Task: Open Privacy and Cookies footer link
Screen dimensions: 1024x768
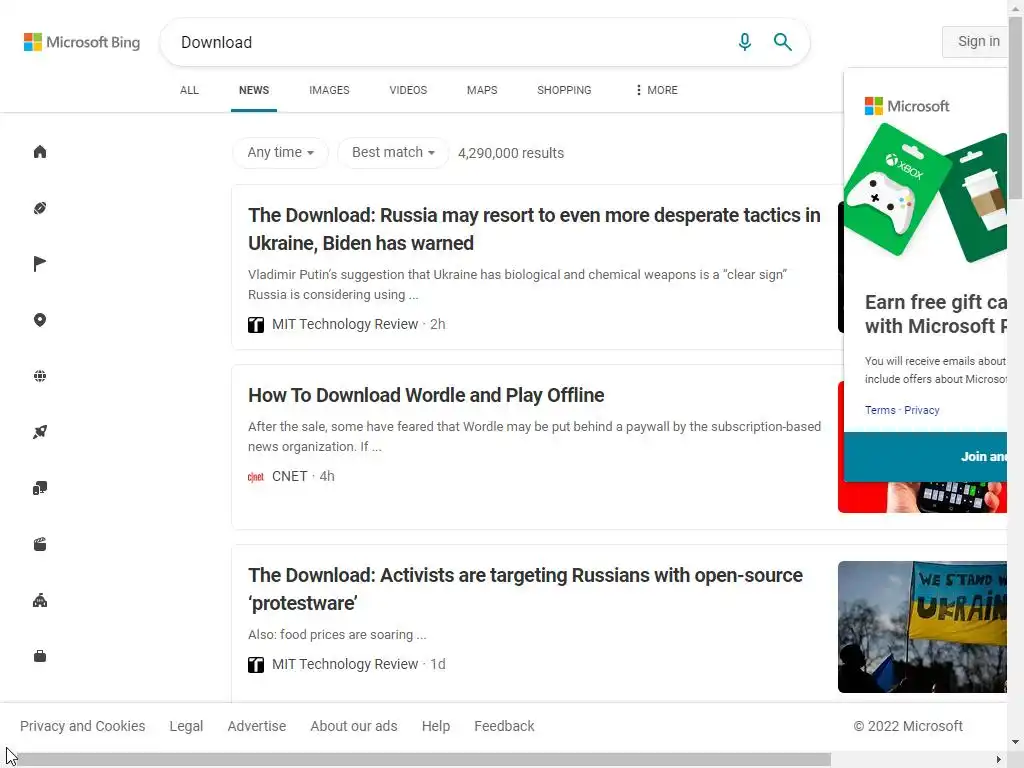Action: [x=82, y=726]
